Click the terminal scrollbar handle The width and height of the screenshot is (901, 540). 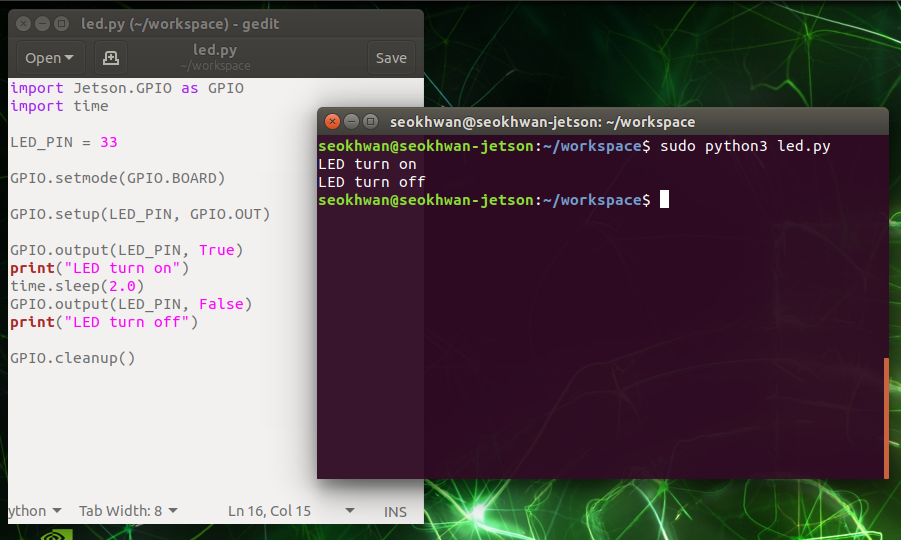pyautogui.click(x=886, y=418)
